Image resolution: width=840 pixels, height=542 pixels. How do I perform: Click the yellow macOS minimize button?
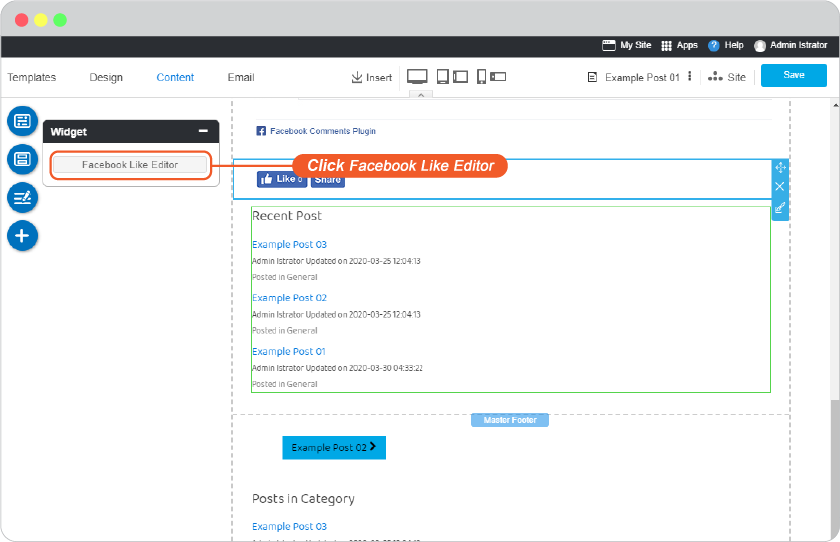click(41, 20)
